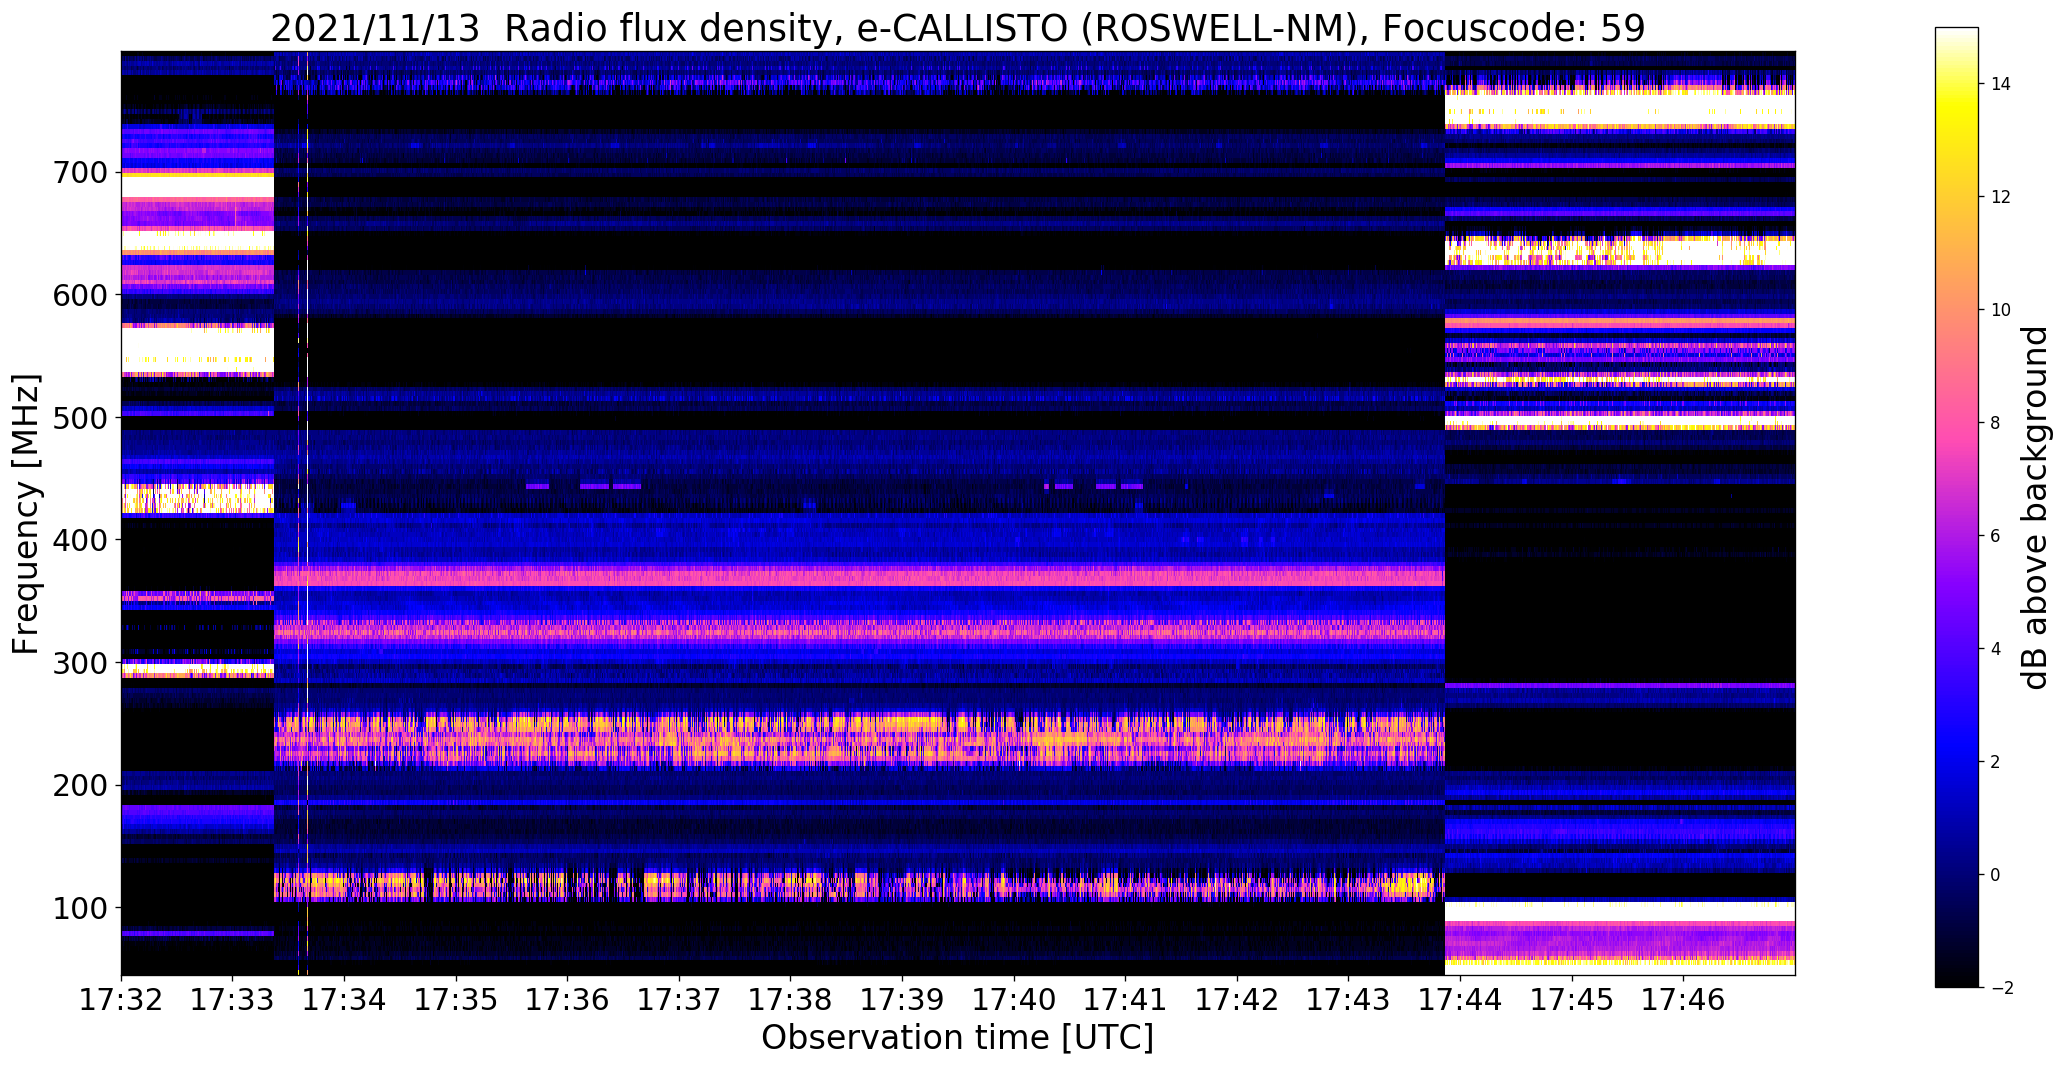Click the purple 4 dB colorbar region
This screenshot has width=2066, height=1067.
click(1957, 649)
